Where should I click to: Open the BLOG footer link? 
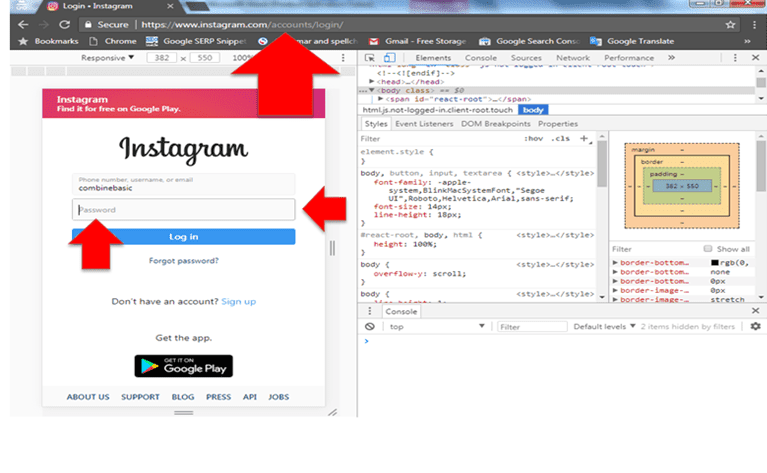183,397
